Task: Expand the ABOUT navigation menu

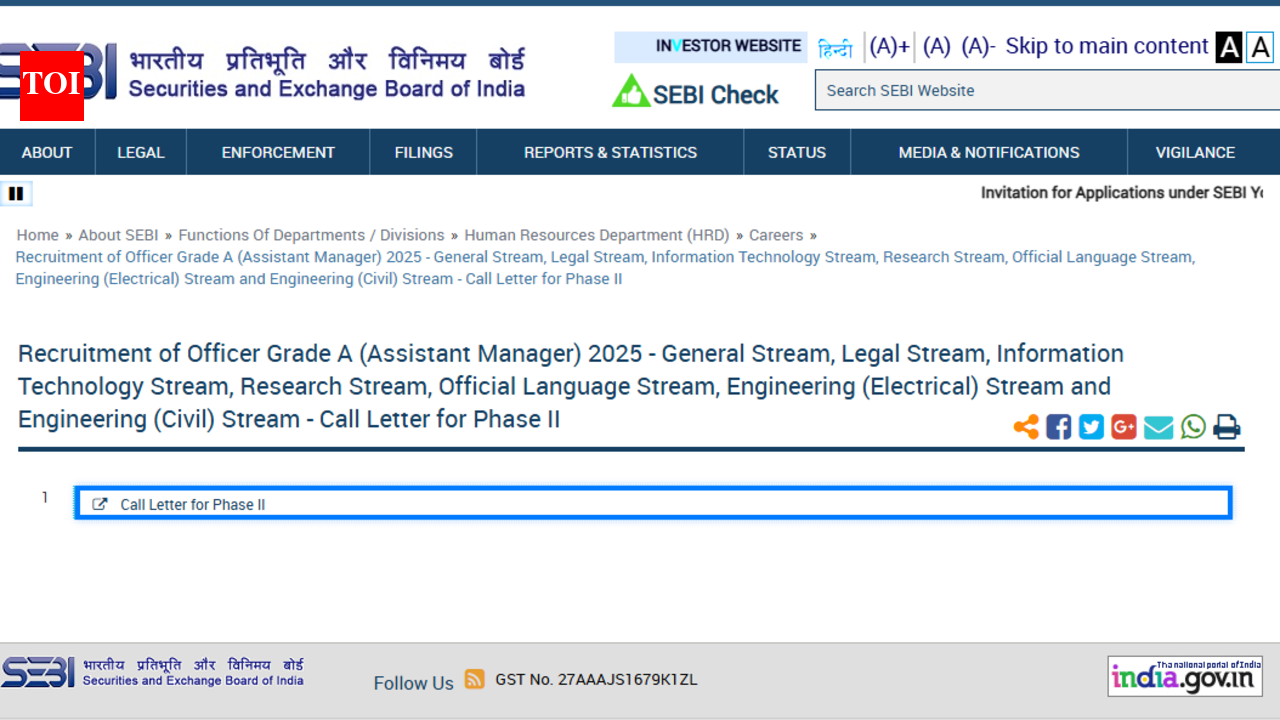Action: [x=46, y=151]
